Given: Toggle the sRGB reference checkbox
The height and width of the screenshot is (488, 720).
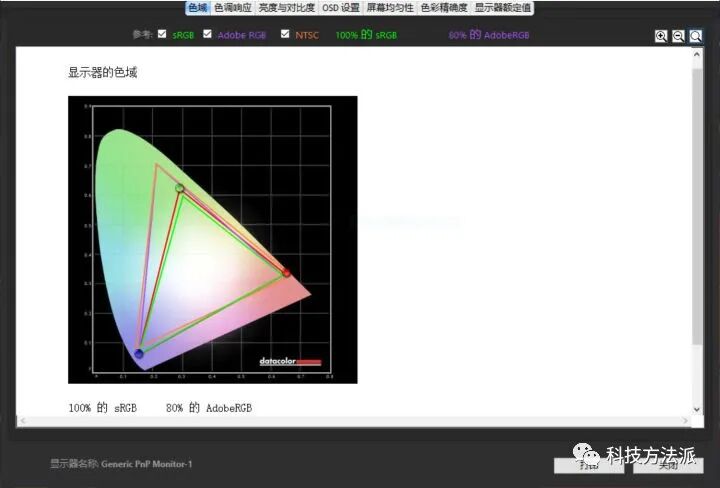Looking at the screenshot, I should (x=162, y=34).
